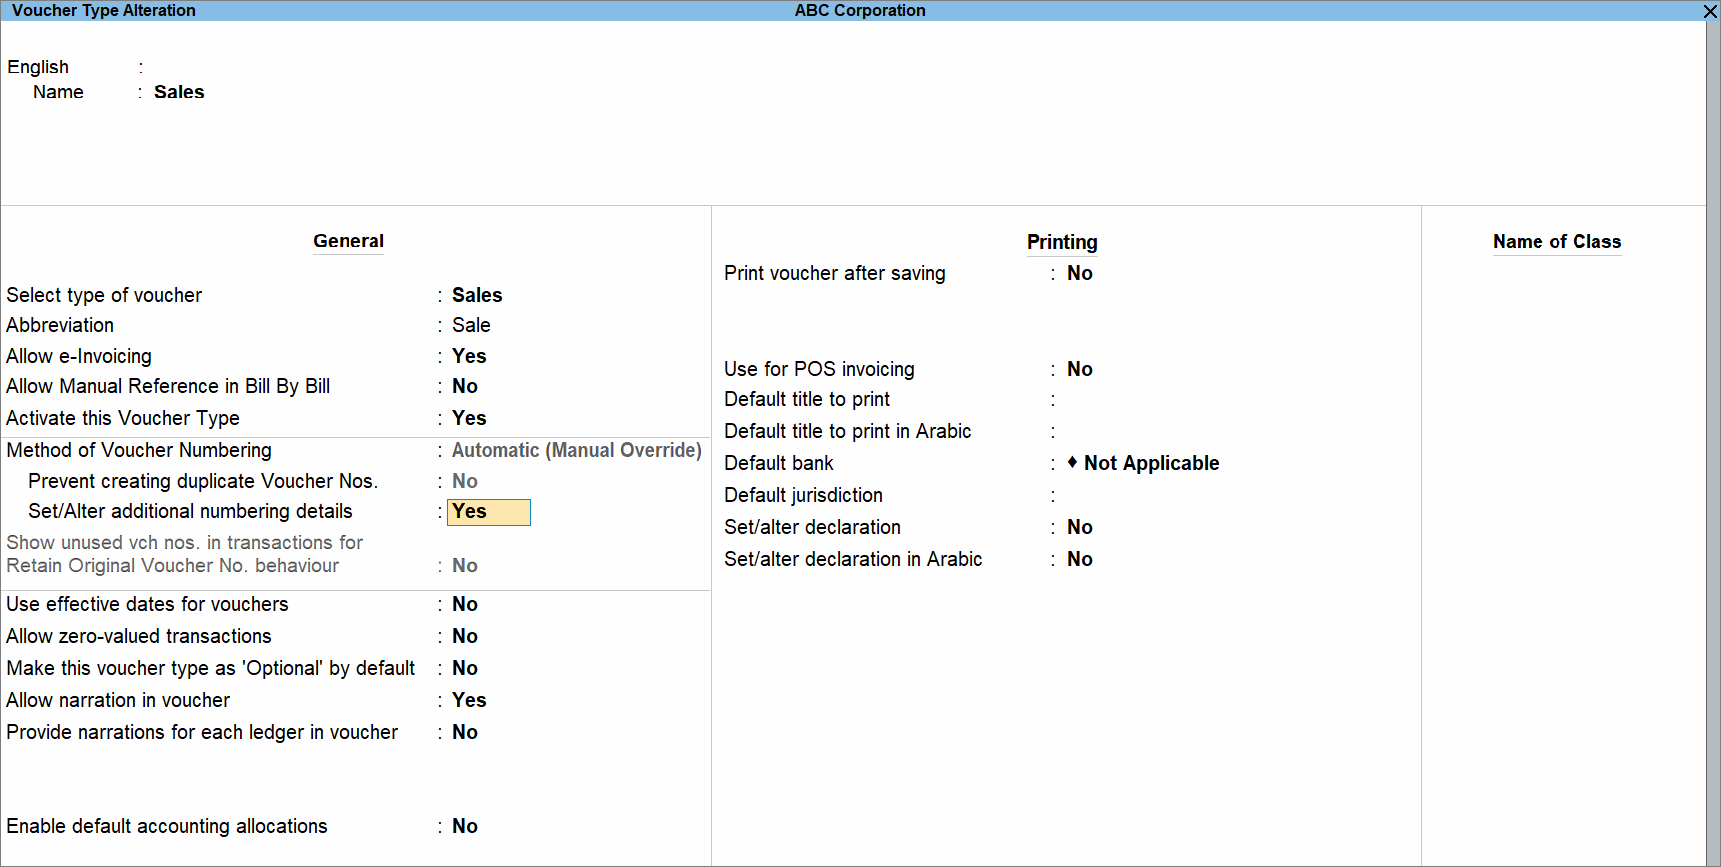The height and width of the screenshot is (867, 1721).
Task: Click Default title to print in Arabic label
Action: [848, 431]
